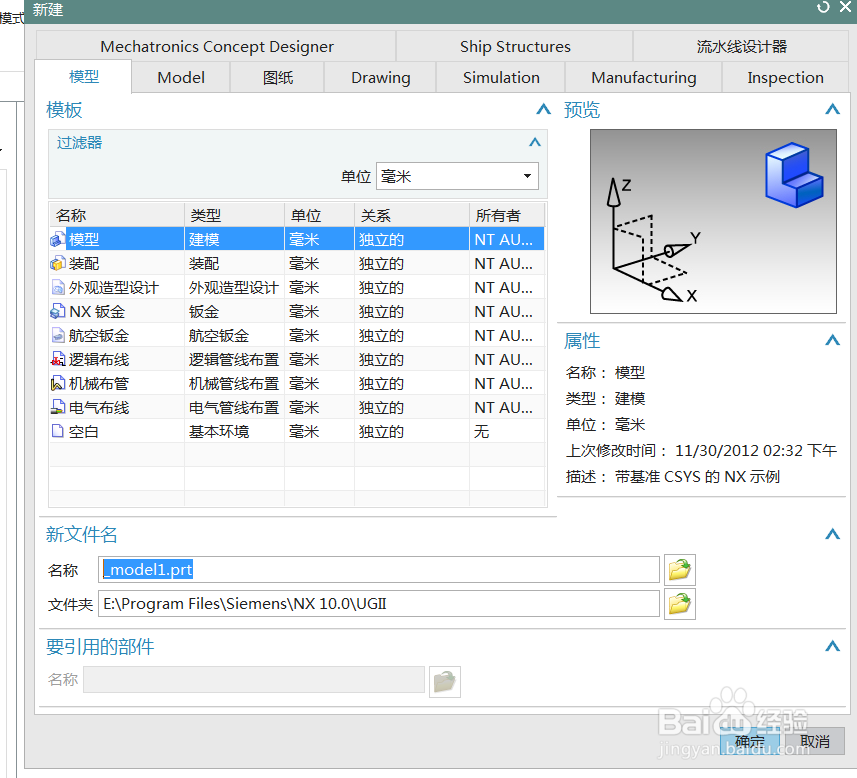Collapse the 预览 section
Image resolution: width=857 pixels, height=778 pixels.
tap(832, 109)
